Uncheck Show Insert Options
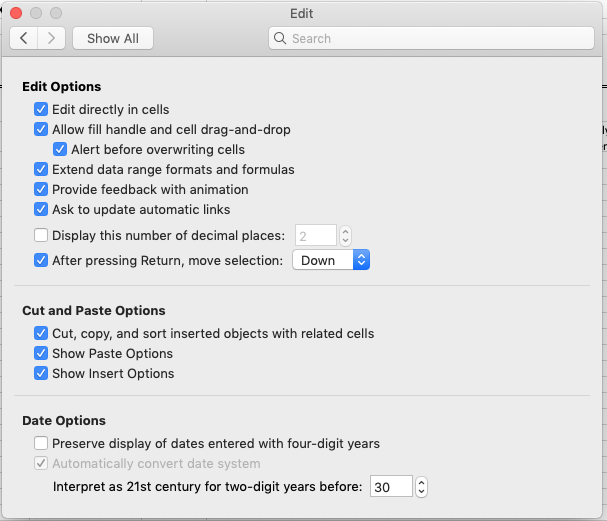Image resolution: width=607 pixels, height=521 pixels. pos(41,374)
